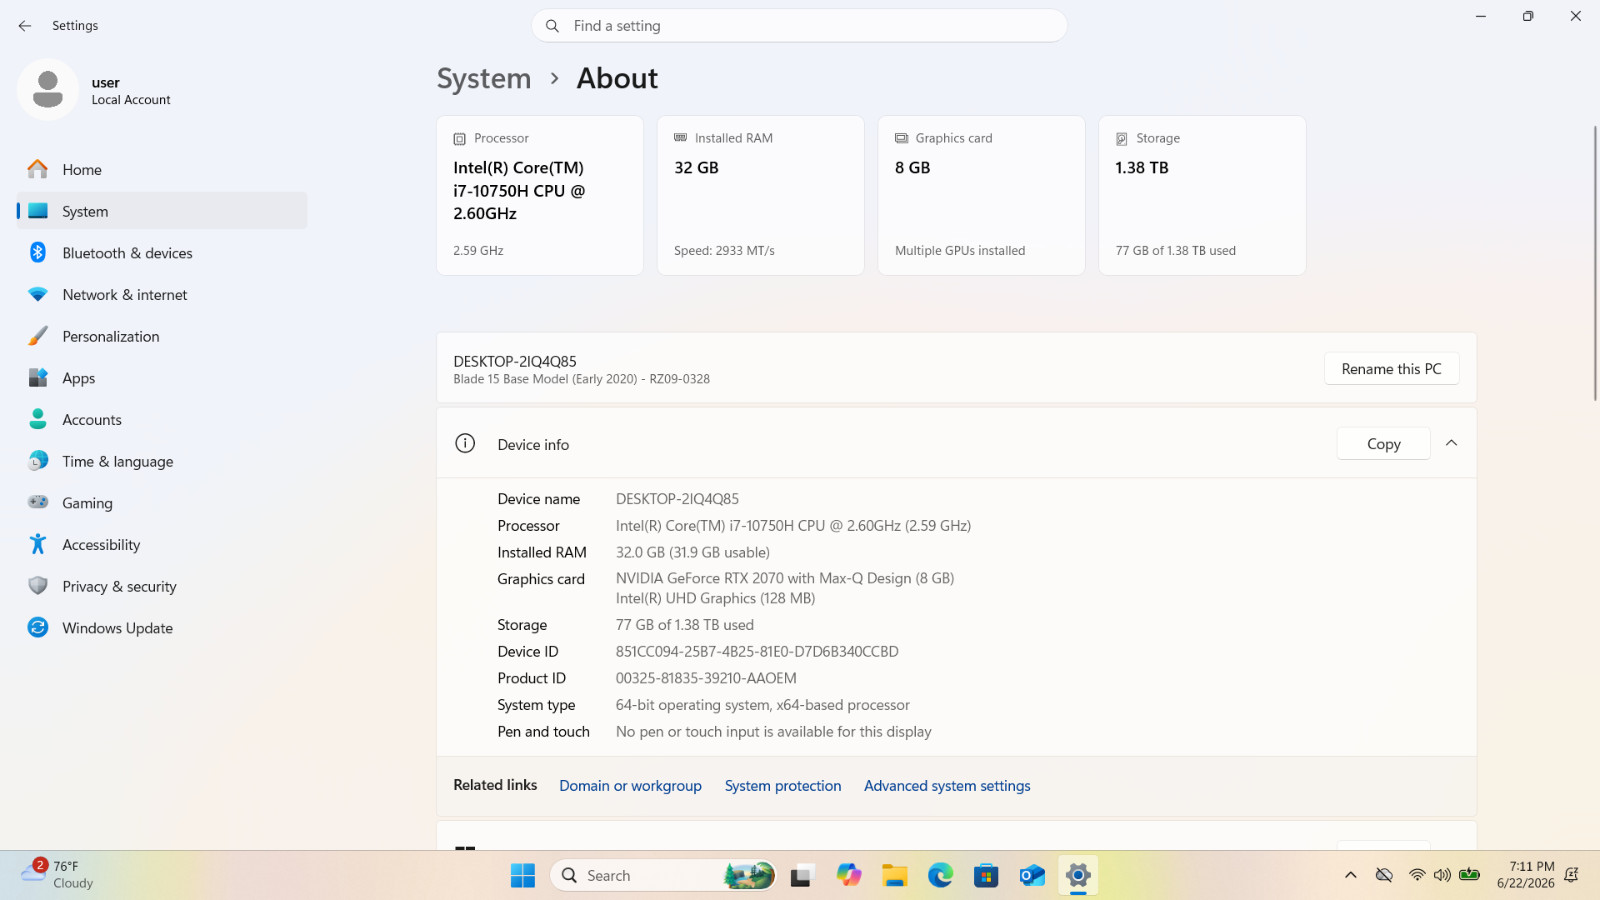Open the weather widget showing 76°F
The width and height of the screenshot is (1600, 900).
click(58, 875)
